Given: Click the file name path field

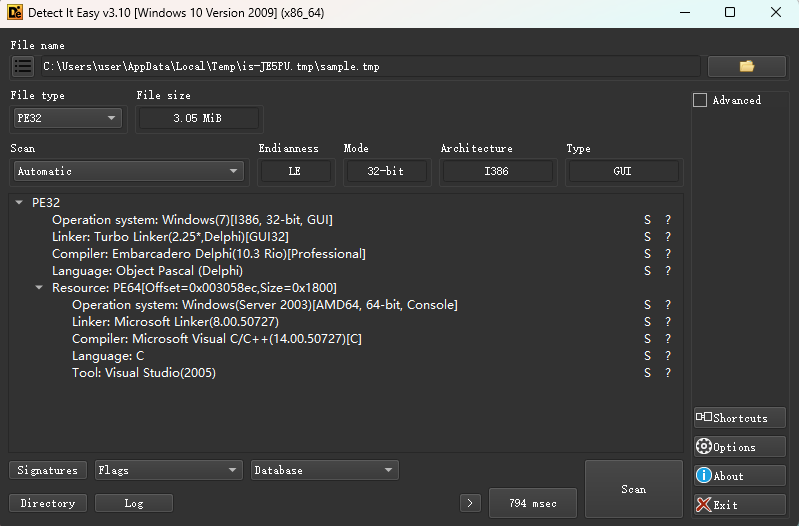Looking at the screenshot, I should click(x=370, y=66).
